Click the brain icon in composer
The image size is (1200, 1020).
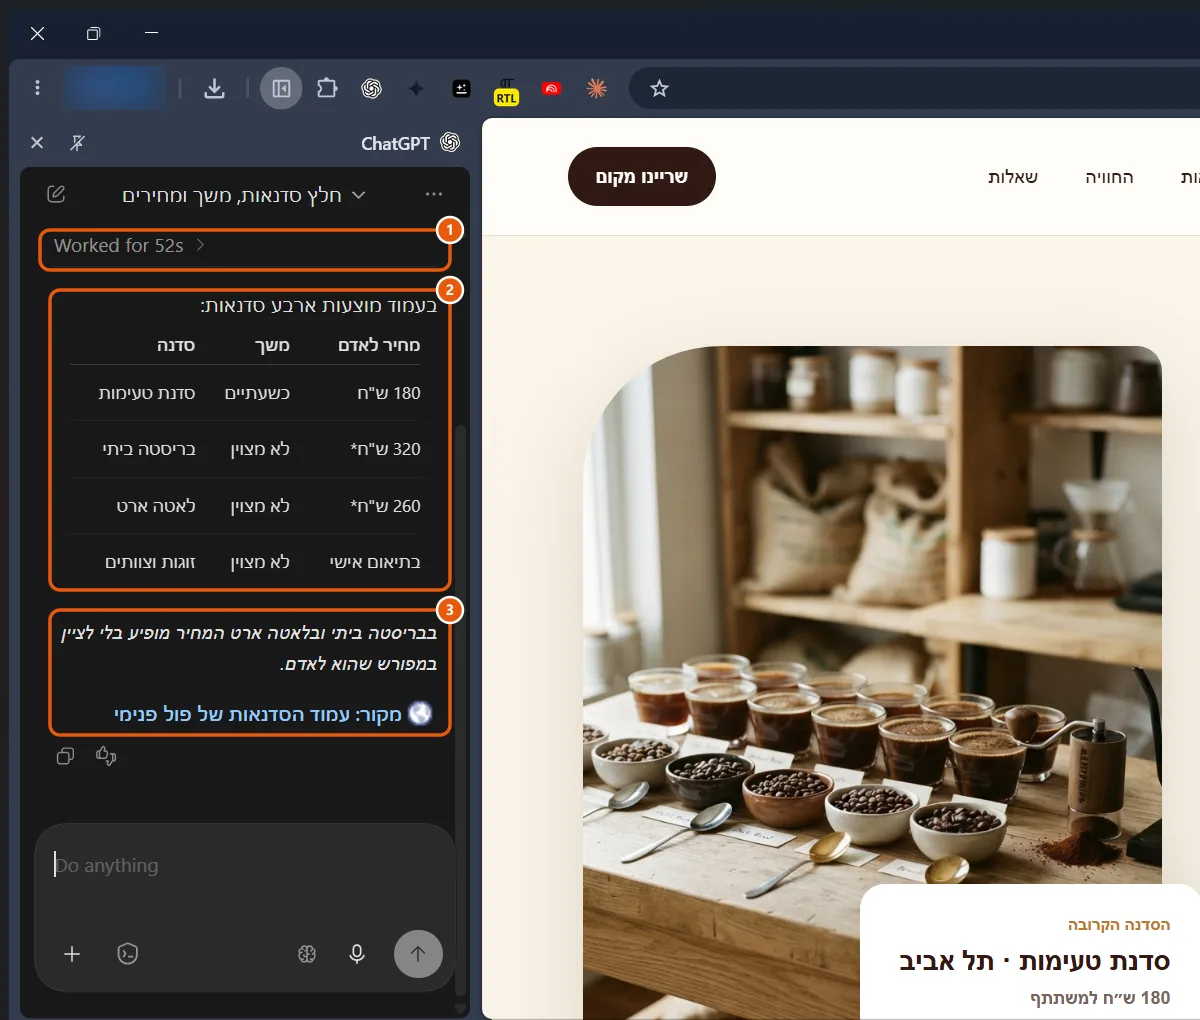click(x=307, y=954)
